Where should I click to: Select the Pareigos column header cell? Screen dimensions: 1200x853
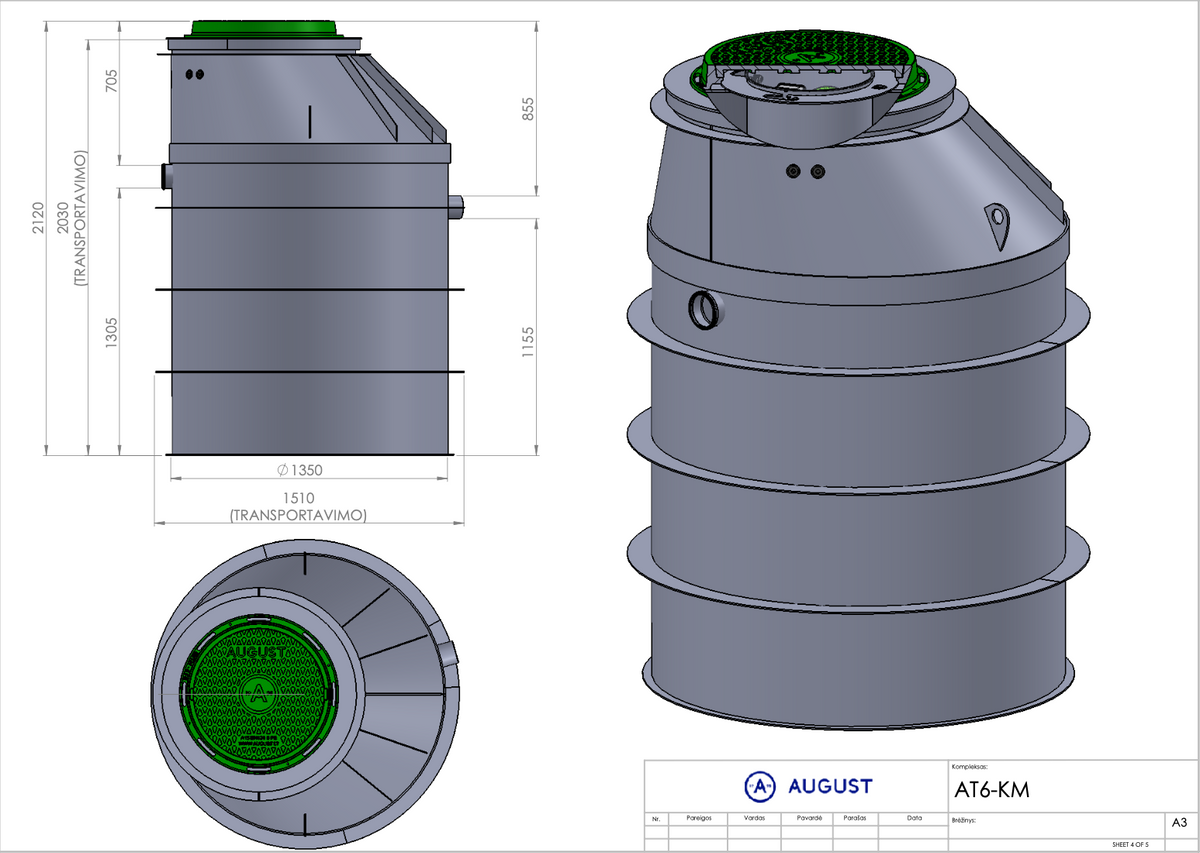tap(699, 818)
